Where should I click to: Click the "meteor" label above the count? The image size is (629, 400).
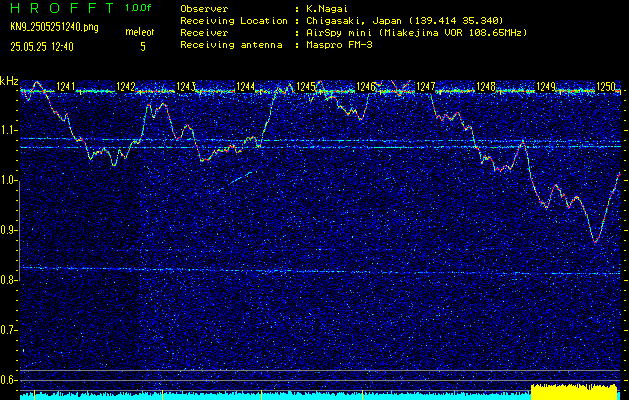pyautogui.click(x=140, y=32)
